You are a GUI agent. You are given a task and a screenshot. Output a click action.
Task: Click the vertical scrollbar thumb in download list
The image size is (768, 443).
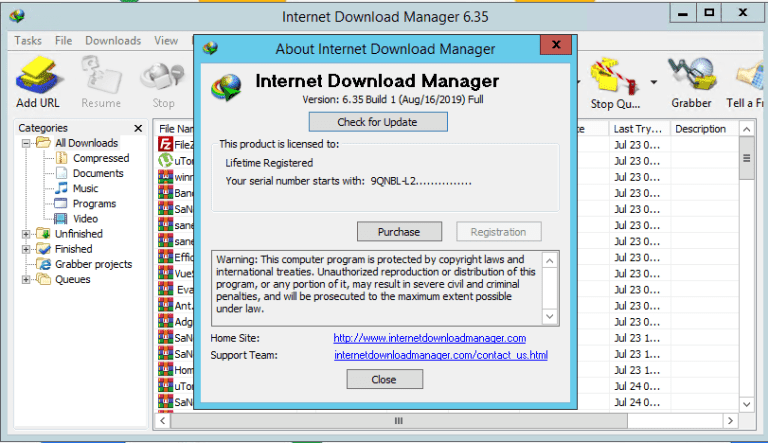(x=746, y=158)
